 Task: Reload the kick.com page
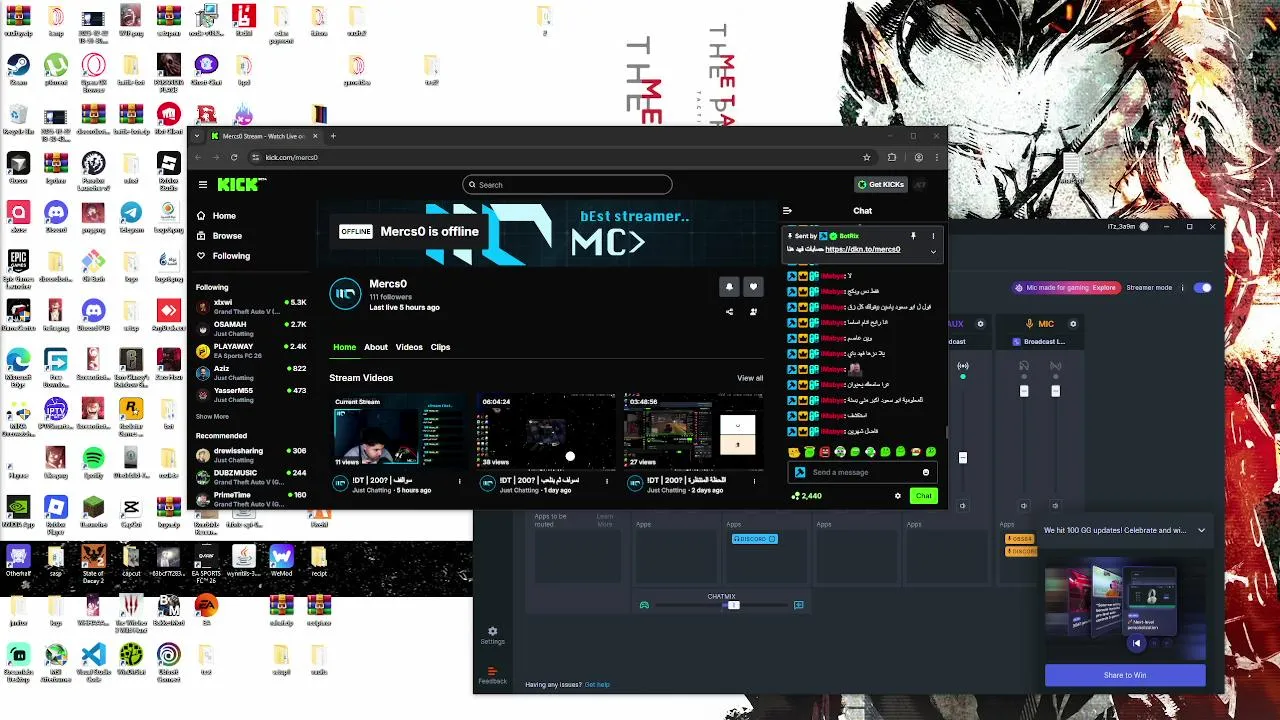(x=234, y=157)
